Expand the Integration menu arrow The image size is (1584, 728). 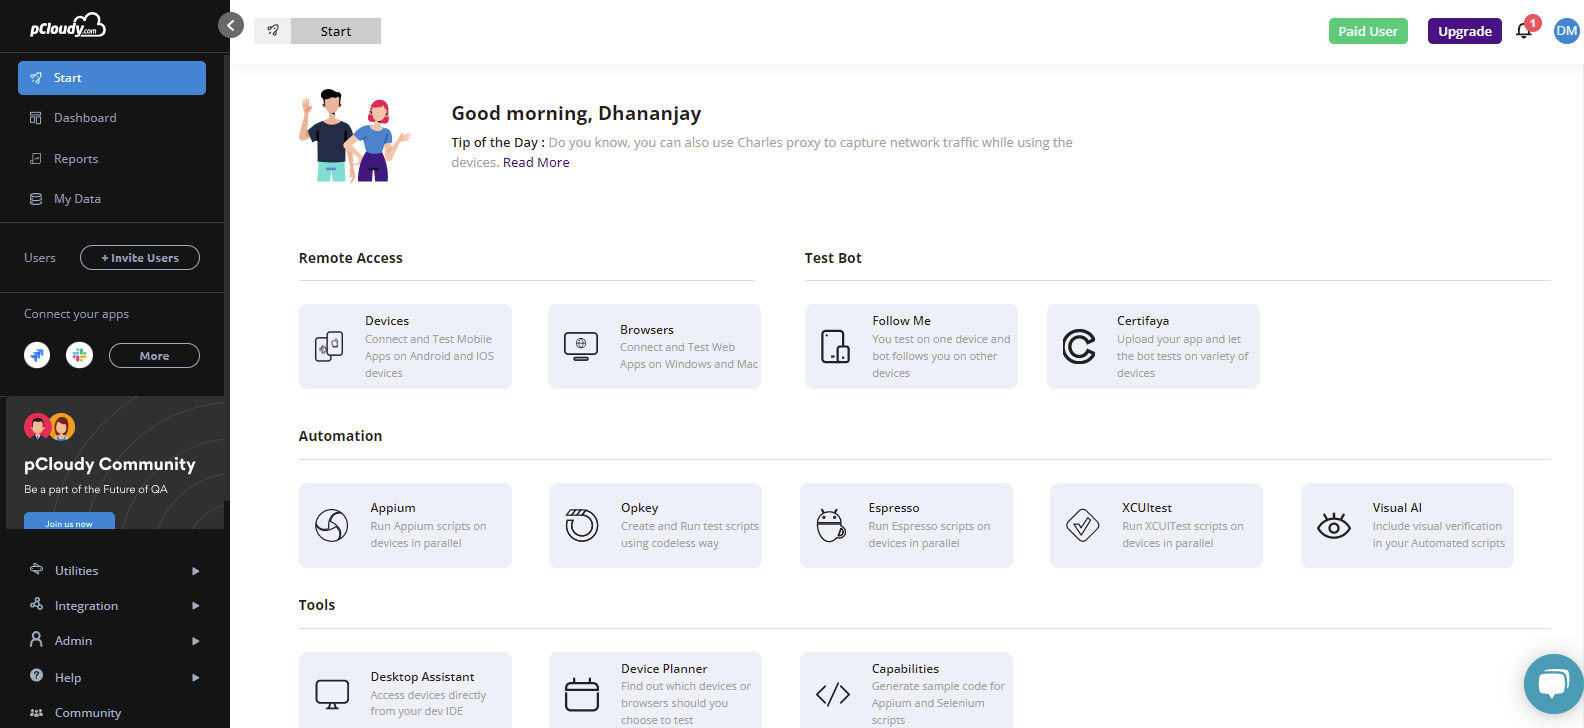click(196, 606)
